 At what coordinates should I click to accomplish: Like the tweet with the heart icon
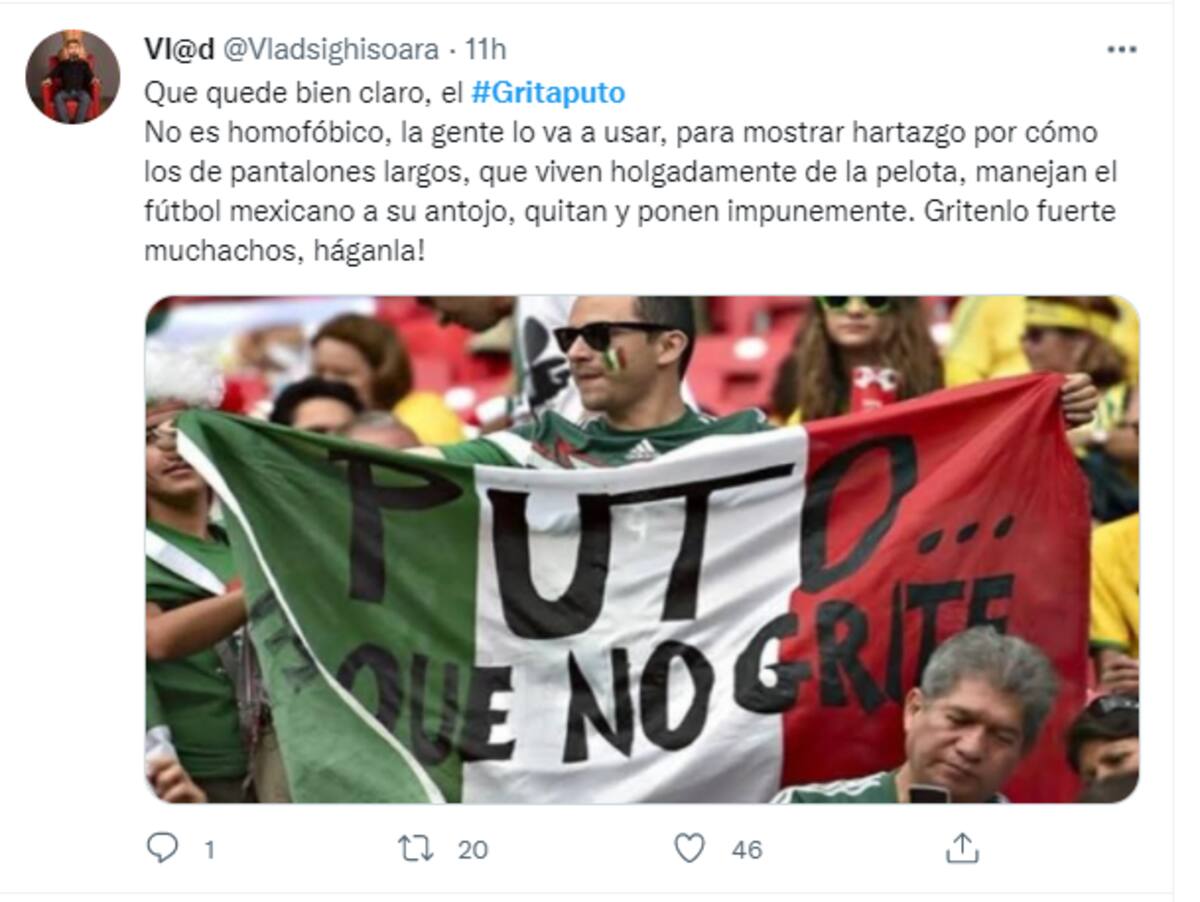[x=689, y=849]
